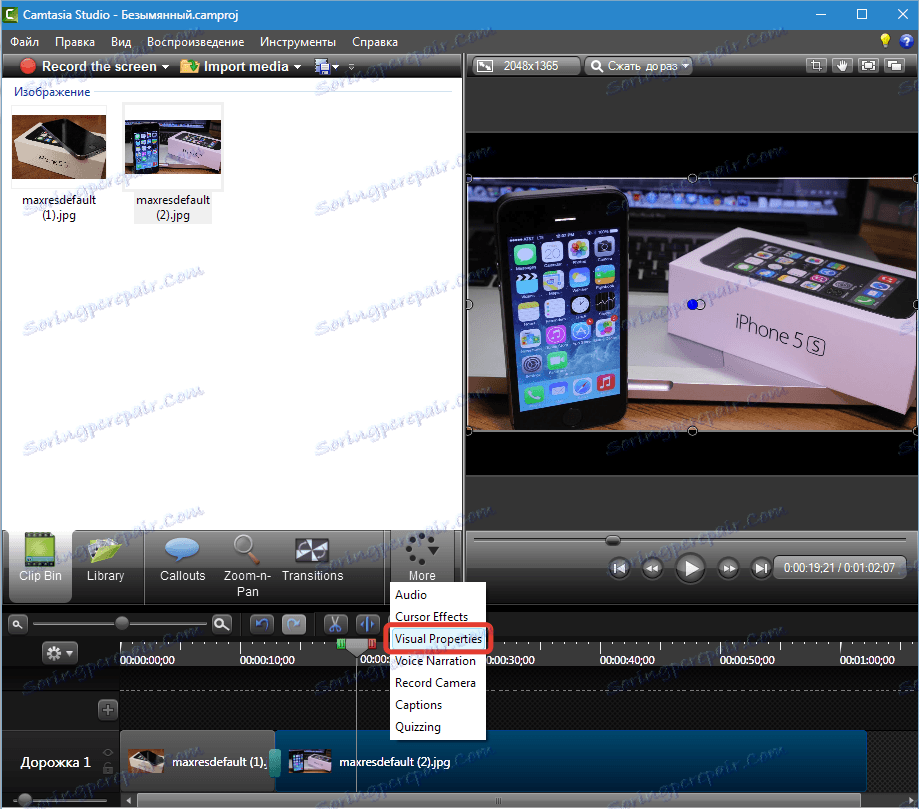The width and height of the screenshot is (919, 809).
Task: Choose Captions from the More menu
Action: click(438, 705)
